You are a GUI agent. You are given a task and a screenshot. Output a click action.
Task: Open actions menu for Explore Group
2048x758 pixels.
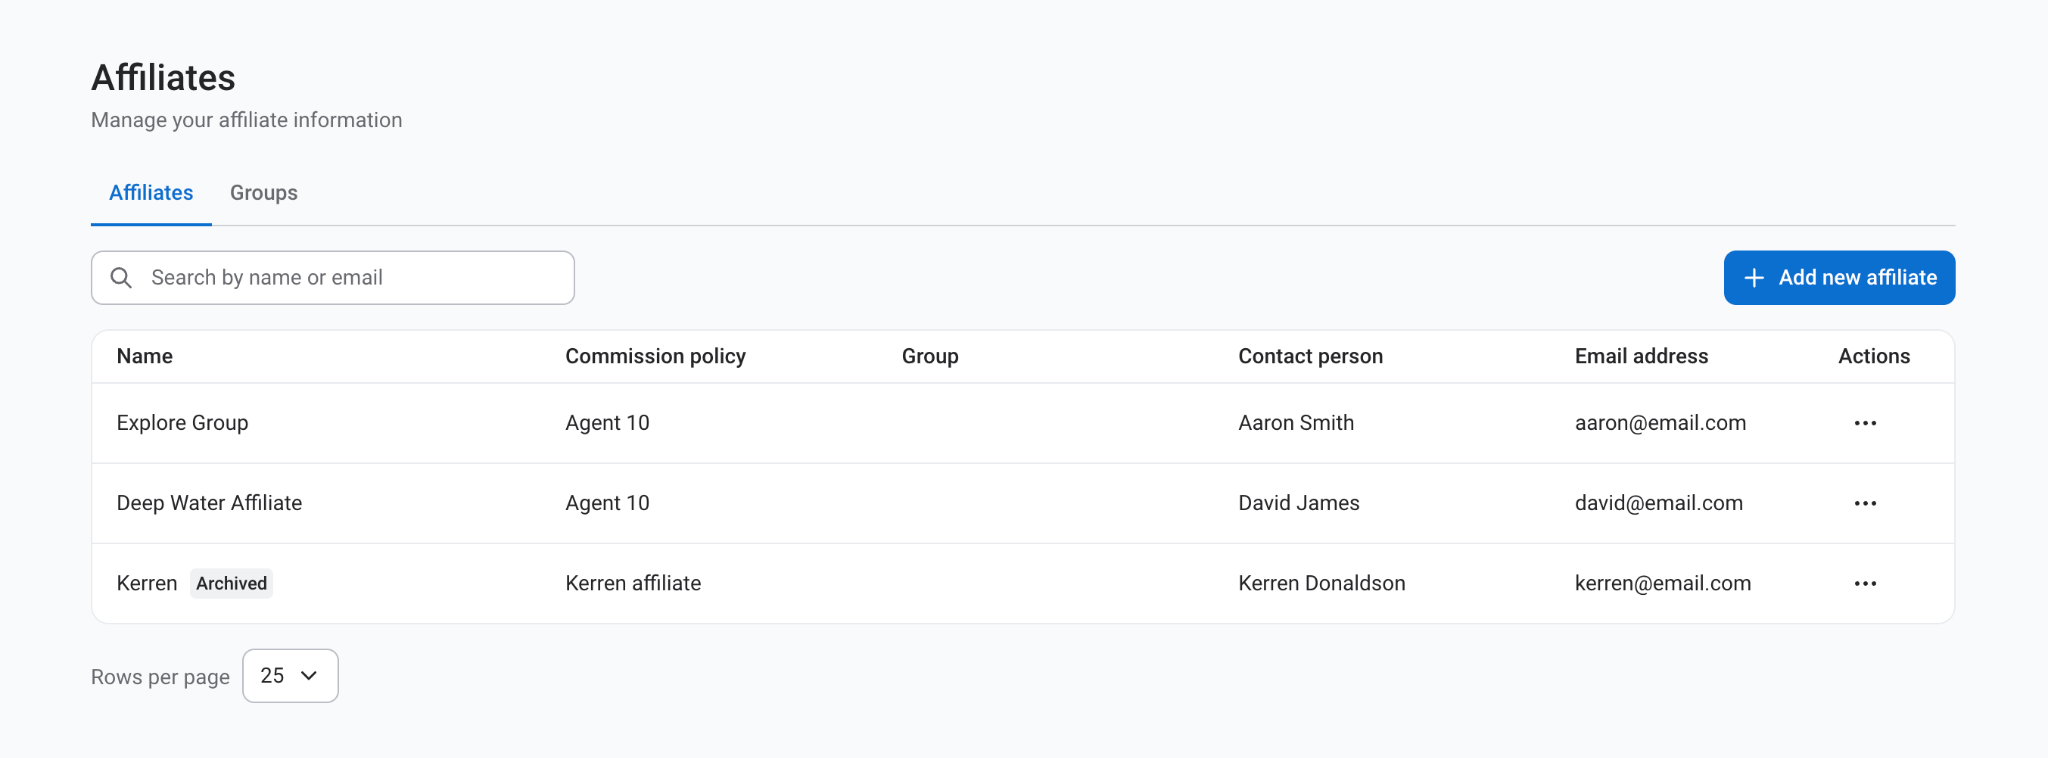[1865, 423]
